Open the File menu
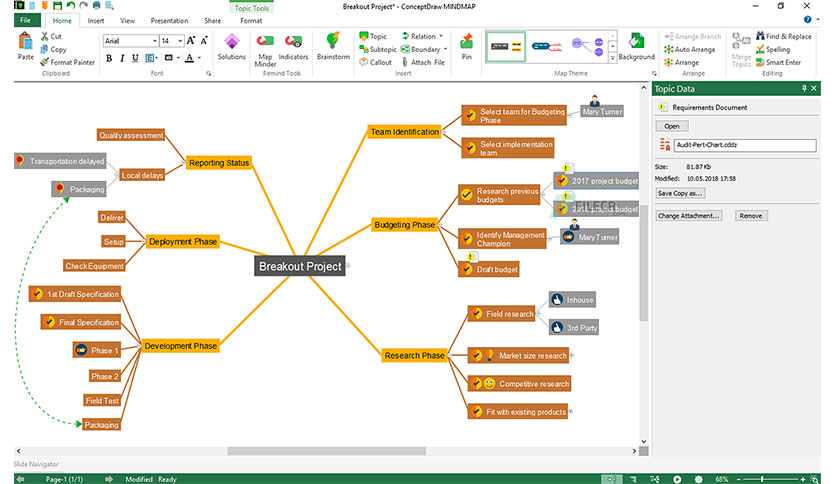 (25, 20)
